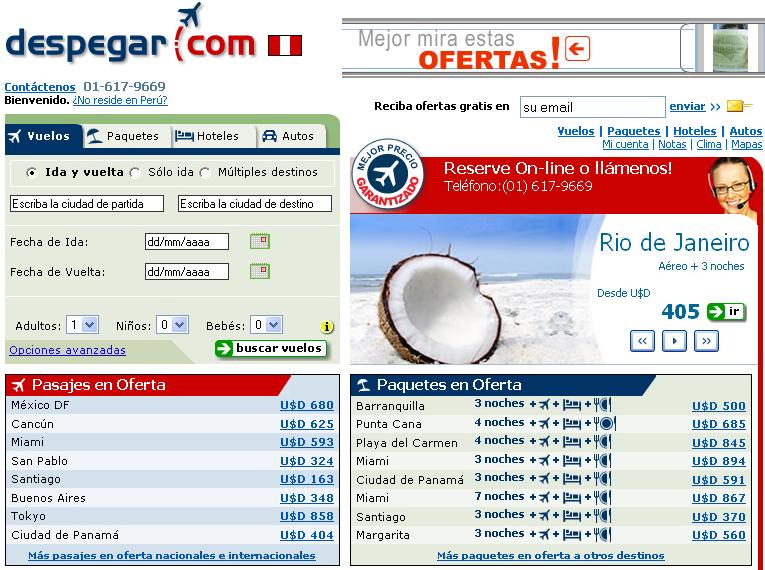Click the Paquetes link in top navigation
Screen dimensions: 765x570
tap(633, 131)
